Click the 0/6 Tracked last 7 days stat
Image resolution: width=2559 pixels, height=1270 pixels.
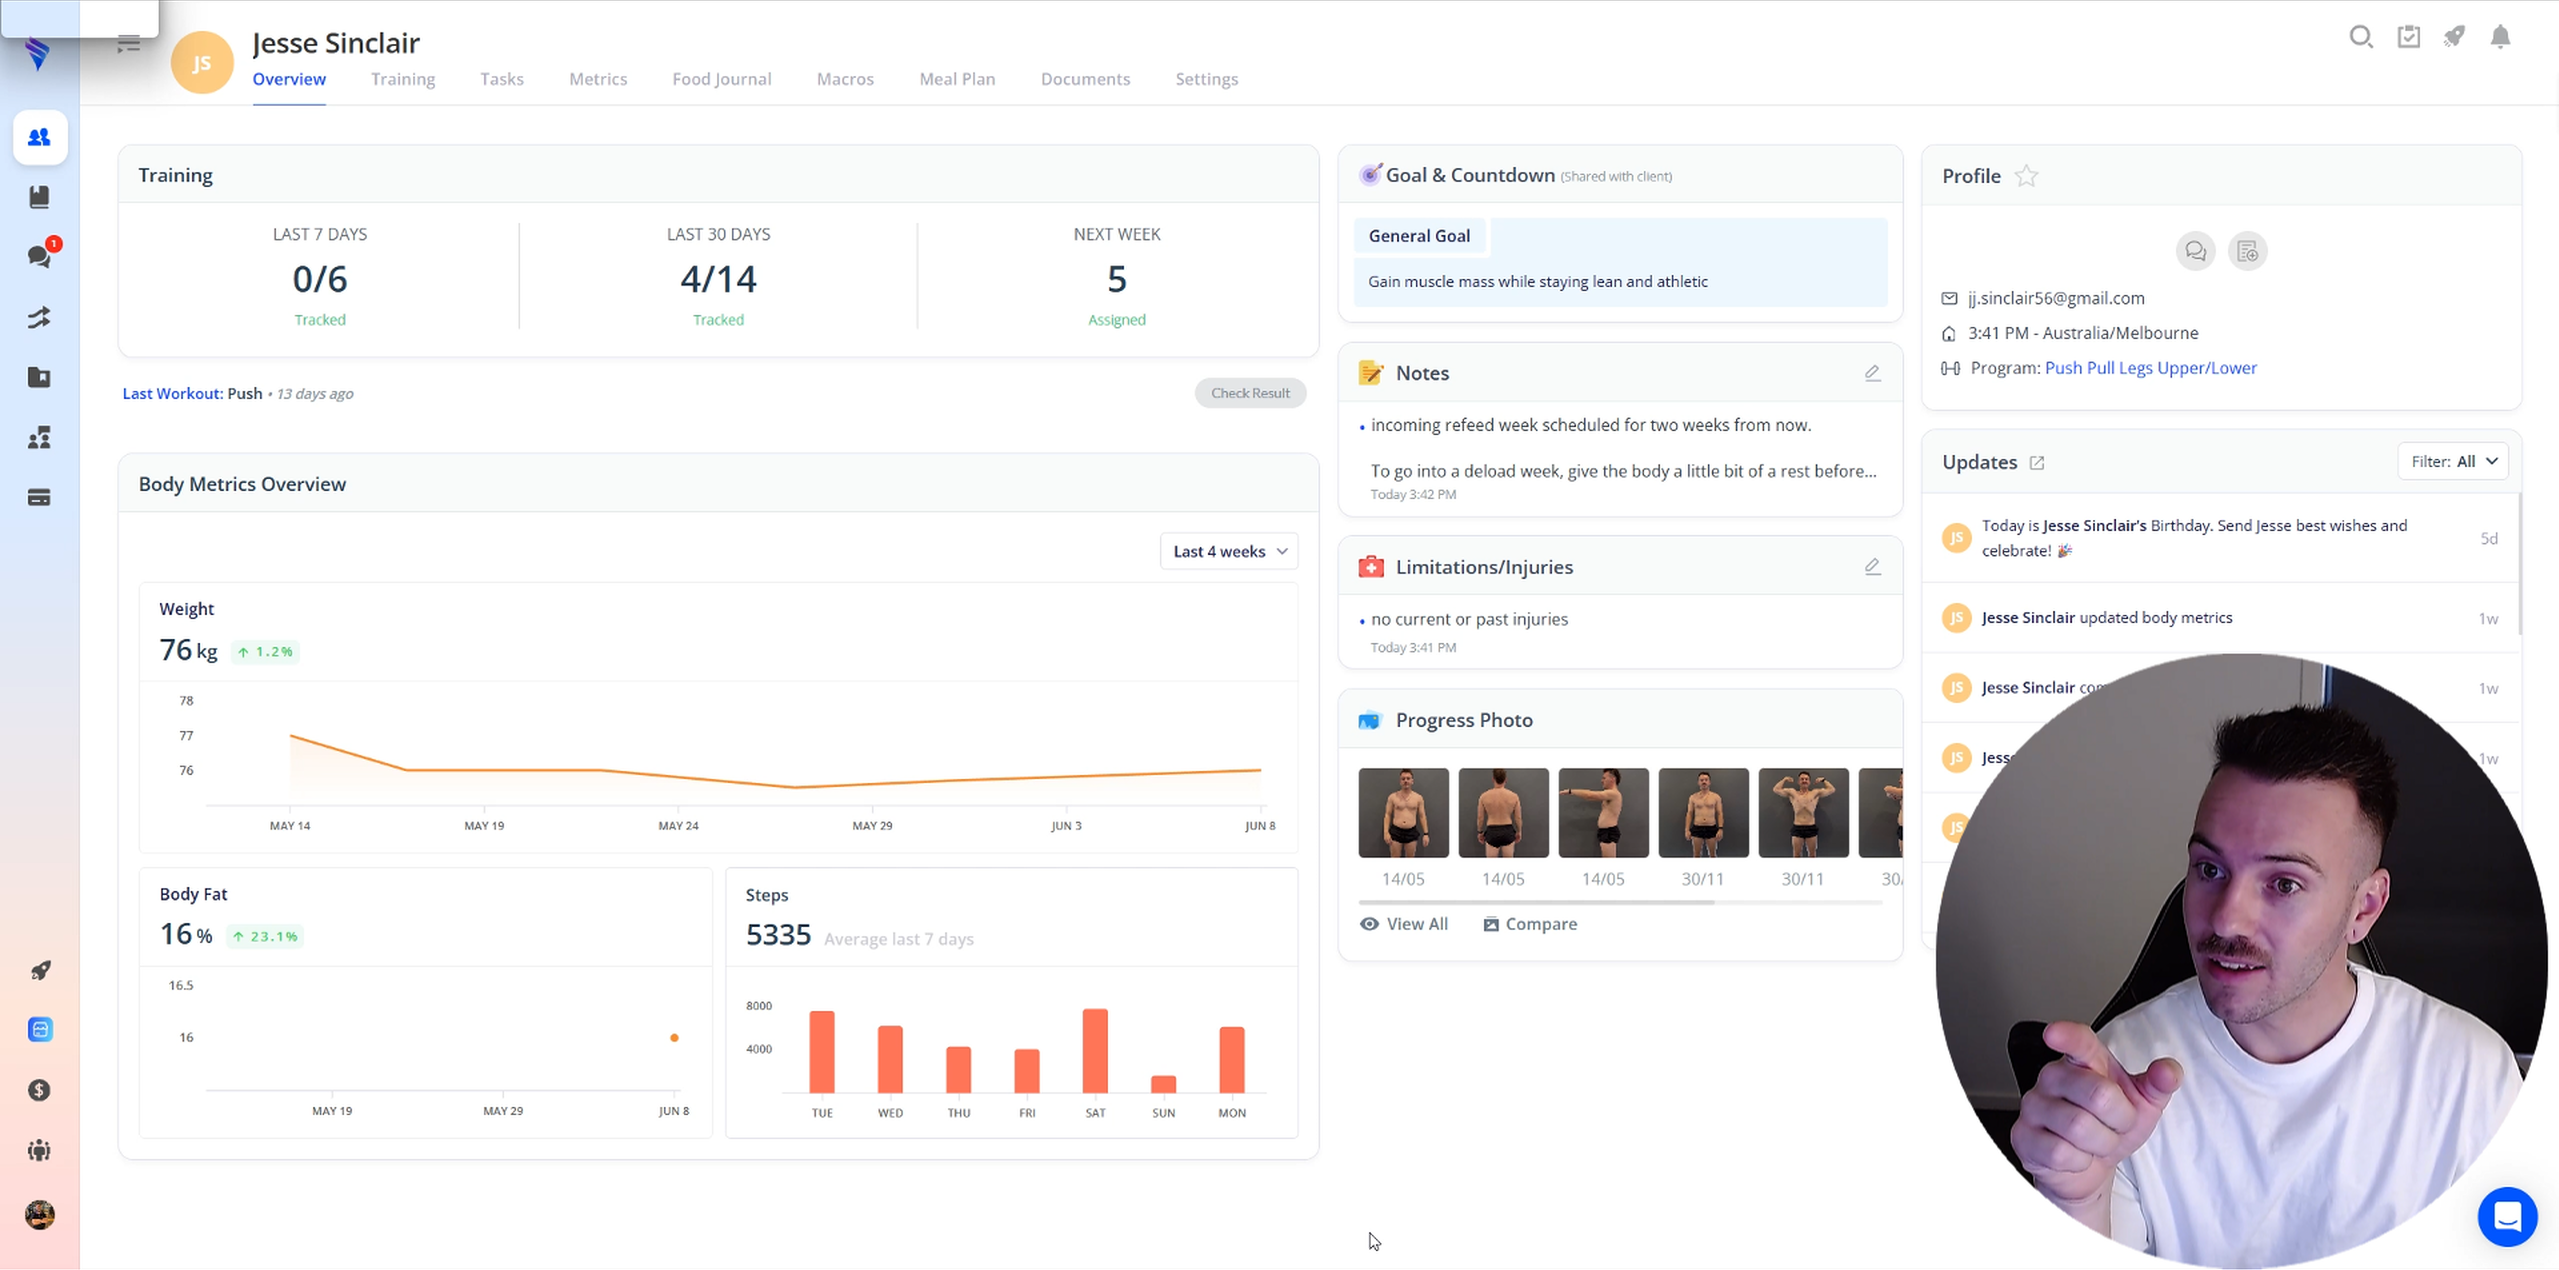(320, 280)
